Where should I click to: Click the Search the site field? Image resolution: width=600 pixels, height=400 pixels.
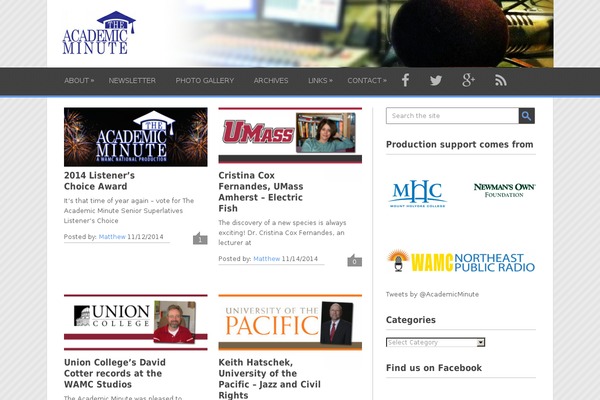[452, 116]
